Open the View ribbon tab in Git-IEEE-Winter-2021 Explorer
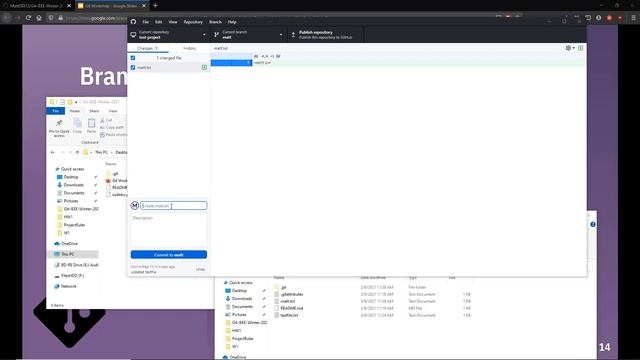640x360 pixels. pyautogui.click(x=113, y=111)
